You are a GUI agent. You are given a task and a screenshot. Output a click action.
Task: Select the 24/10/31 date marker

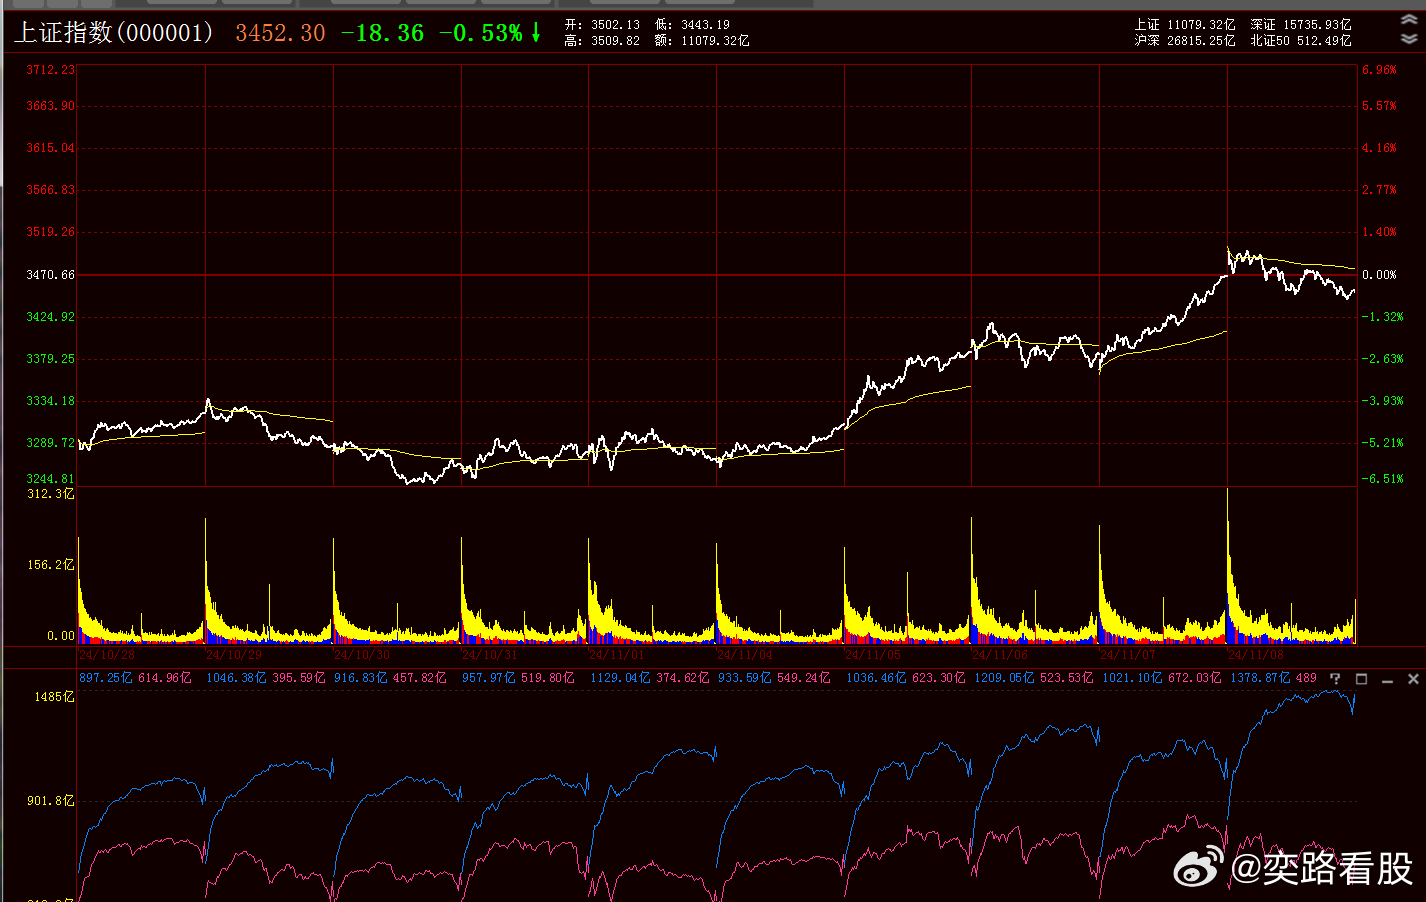coord(490,655)
